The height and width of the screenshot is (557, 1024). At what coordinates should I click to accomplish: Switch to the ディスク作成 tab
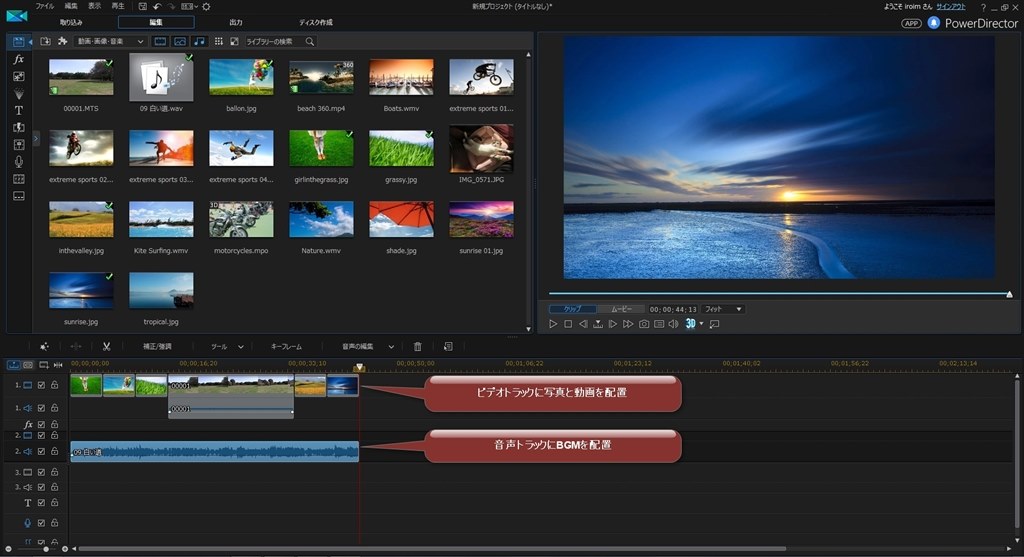coord(316,22)
